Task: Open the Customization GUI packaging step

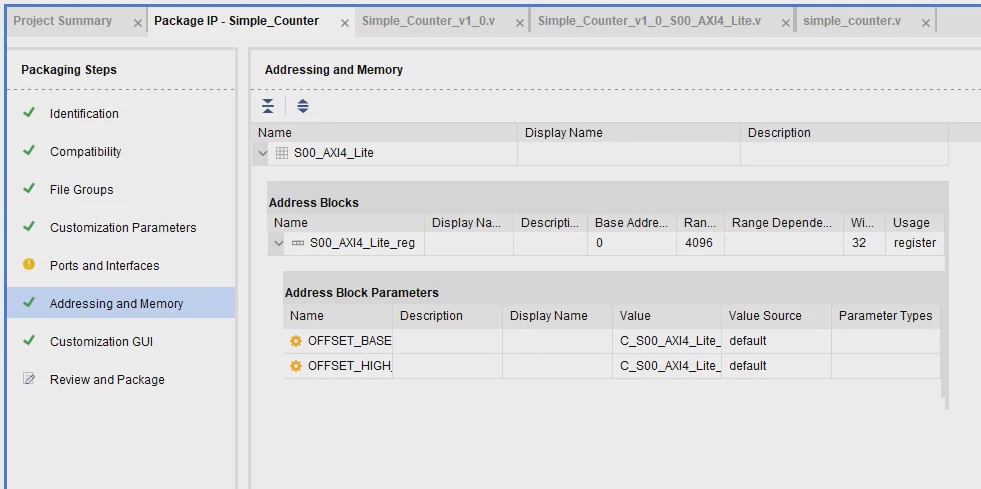Action: 101,341
